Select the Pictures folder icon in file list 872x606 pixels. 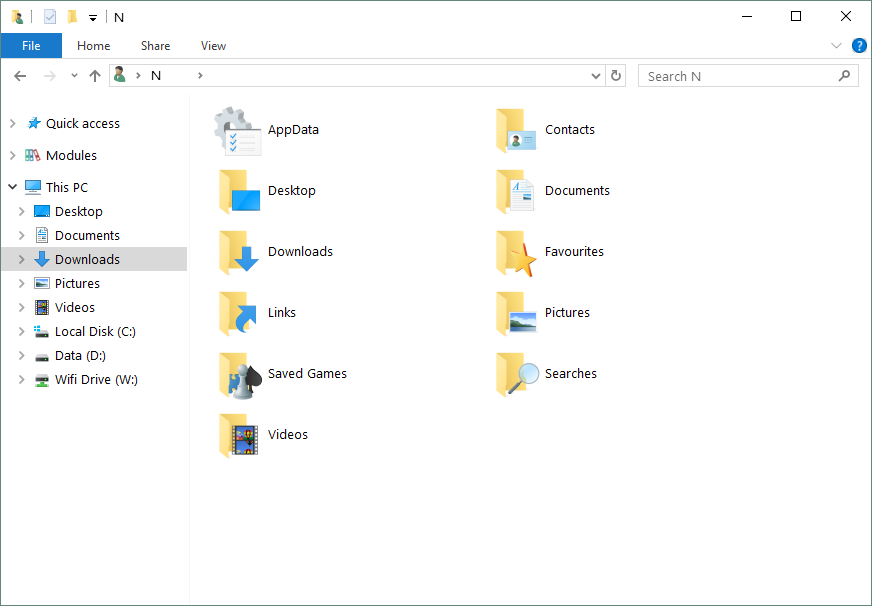[x=516, y=314]
